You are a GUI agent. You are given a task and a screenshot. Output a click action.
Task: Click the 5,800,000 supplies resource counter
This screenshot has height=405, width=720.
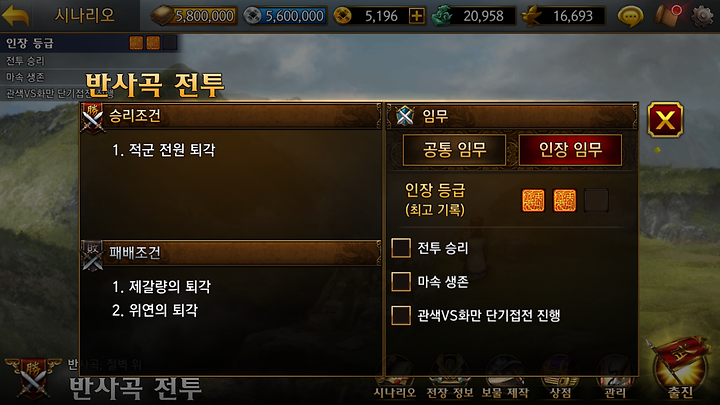click(x=194, y=16)
